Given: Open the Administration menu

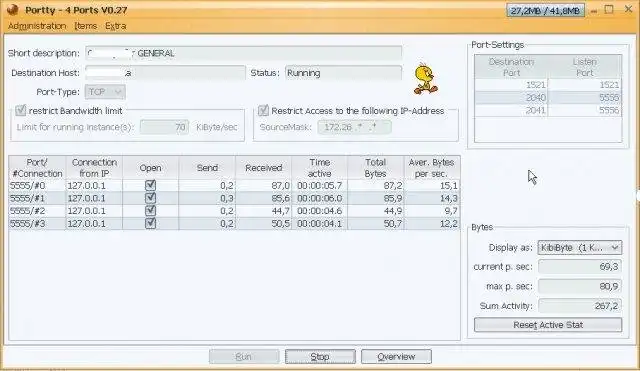Looking at the screenshot, I should pos(37,26).
